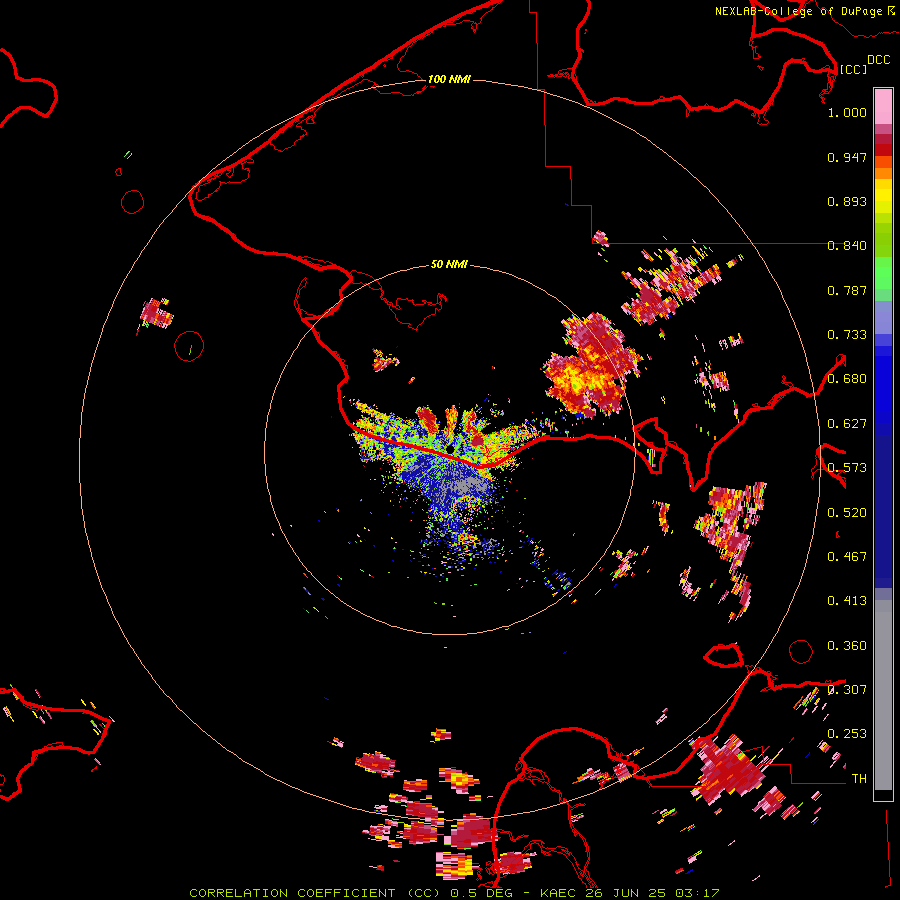Click the 100 NMI range ring label
This screenshot has height=900, width=900.
pyautogui.click(x=449, y=79)
